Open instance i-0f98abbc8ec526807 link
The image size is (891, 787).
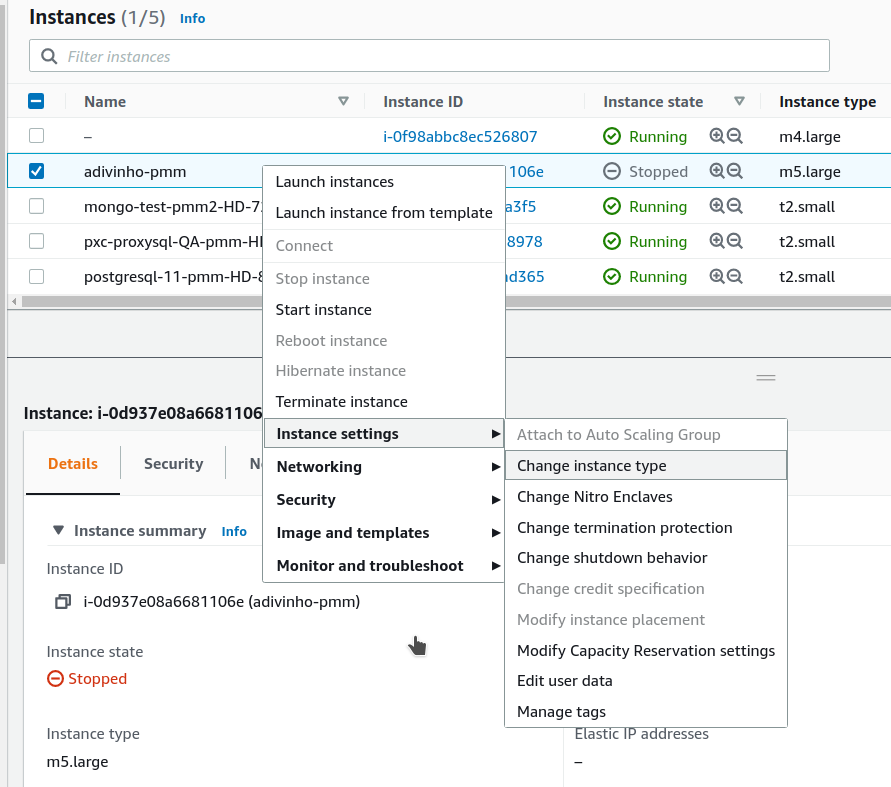pos(460,136)
